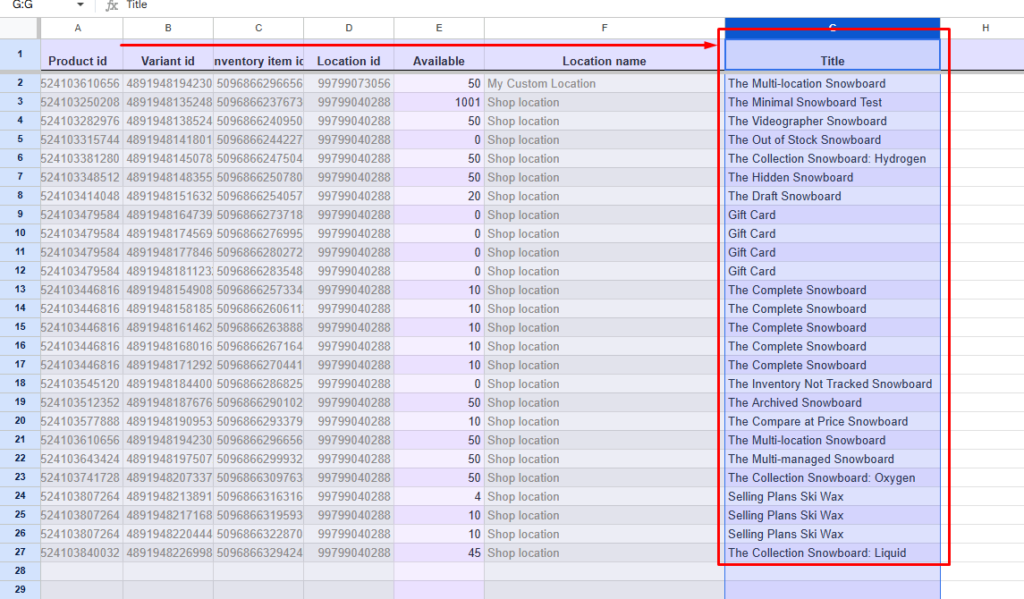Click The Collection Snowboard: Oxygen cell
Screen dimensions: 1024x599
point(833,478)
